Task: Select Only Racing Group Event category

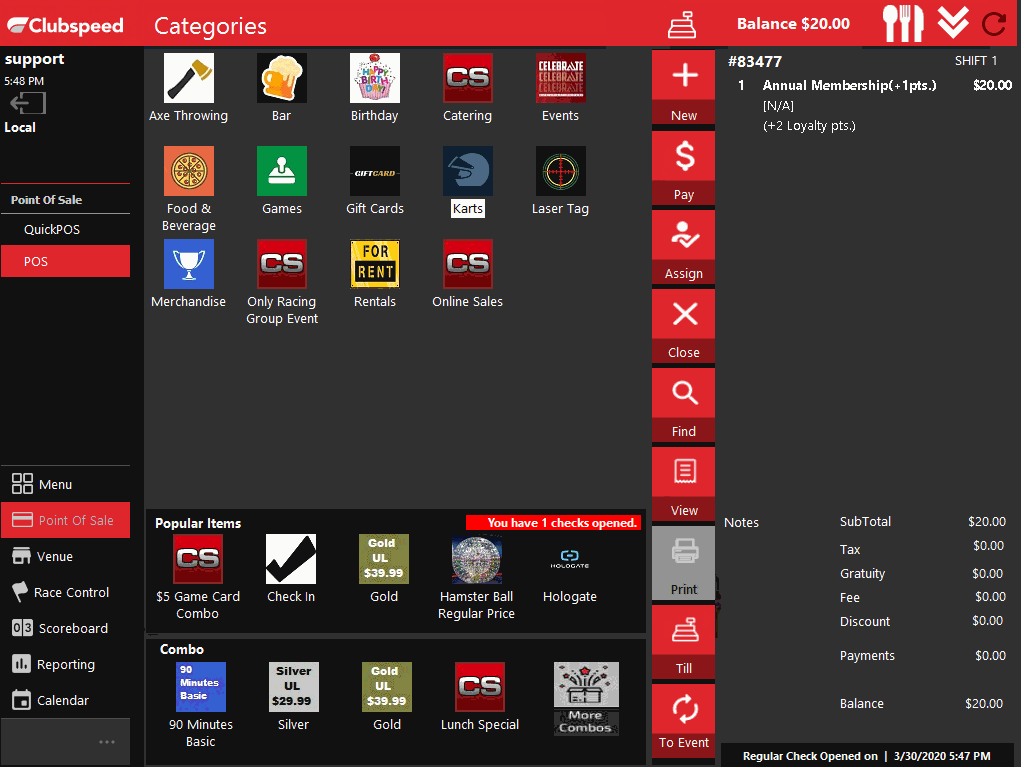Action: (281, 282)
